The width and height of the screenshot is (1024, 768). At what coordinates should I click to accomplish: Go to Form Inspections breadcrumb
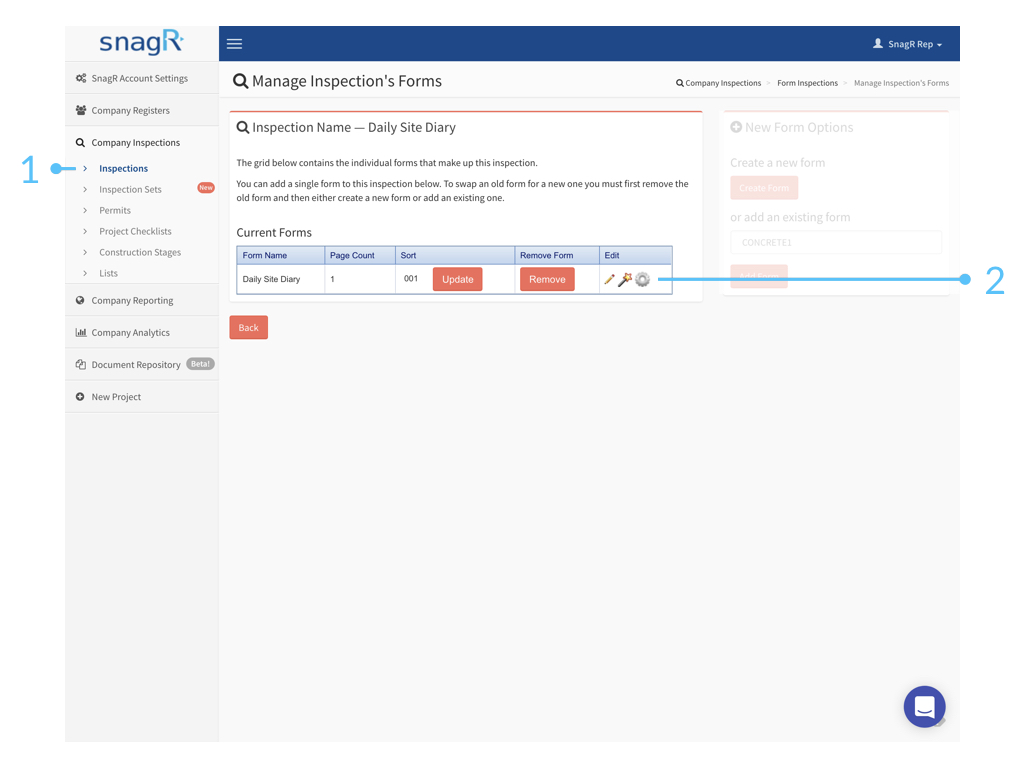click(807, 83)
